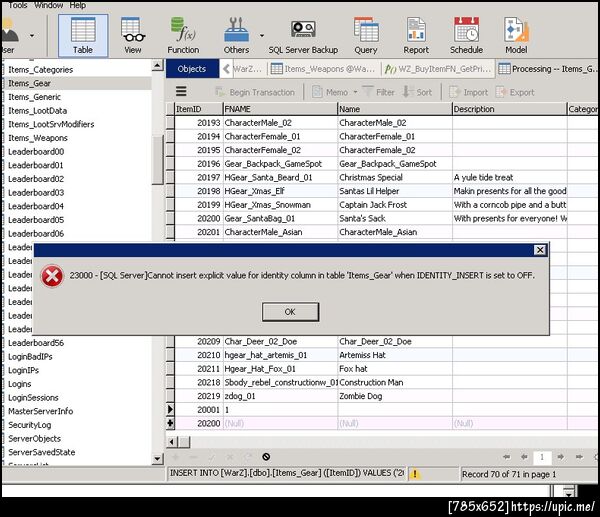The image size is (600, 517).
Task: Expand the User dropdown arrow
Action: [x=32, y=36]
